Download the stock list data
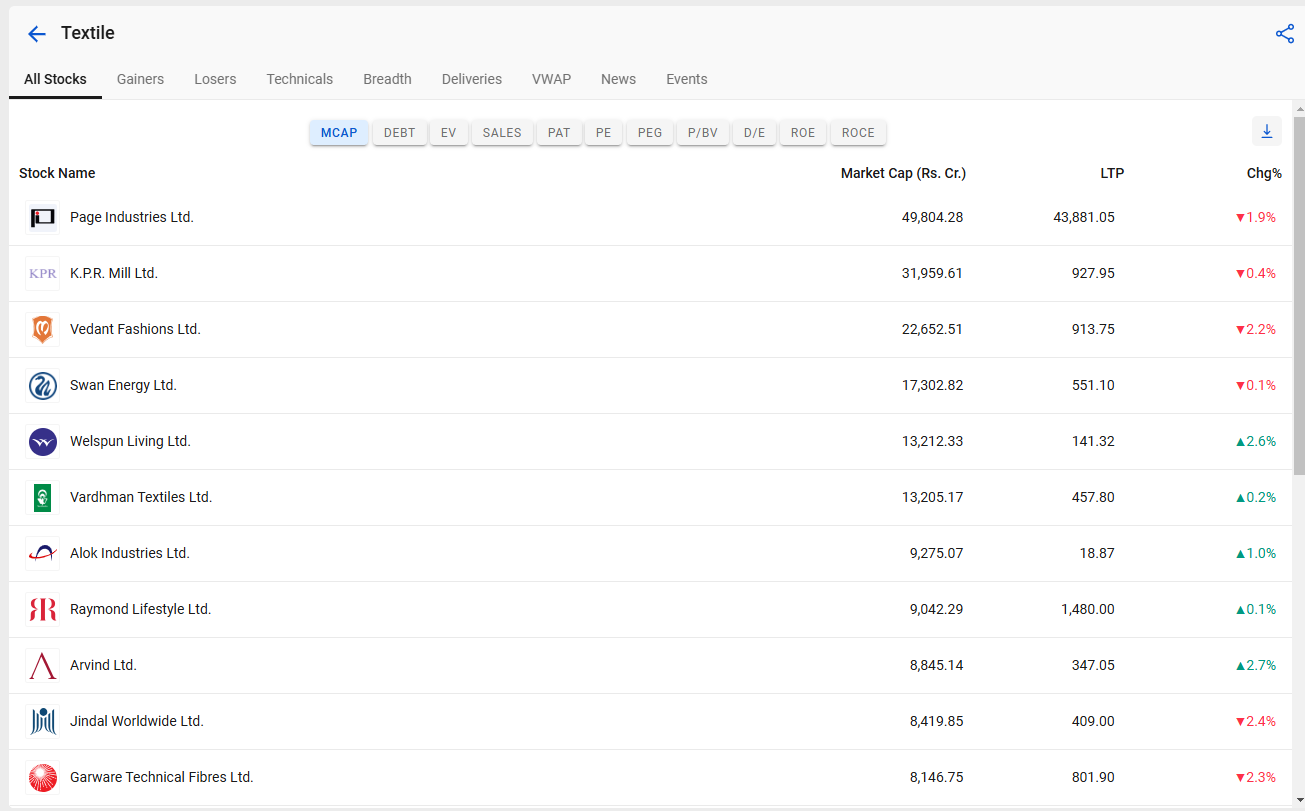This screenshot has height=811, width=1305. pyautogui.click(x=1266, y=131)
